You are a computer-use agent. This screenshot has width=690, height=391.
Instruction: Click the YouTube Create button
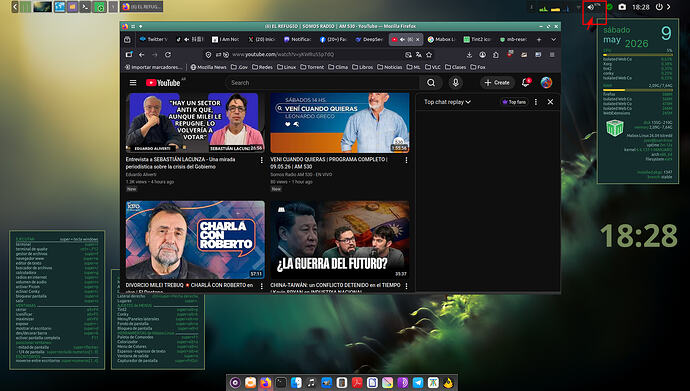[x=497, y=83]
